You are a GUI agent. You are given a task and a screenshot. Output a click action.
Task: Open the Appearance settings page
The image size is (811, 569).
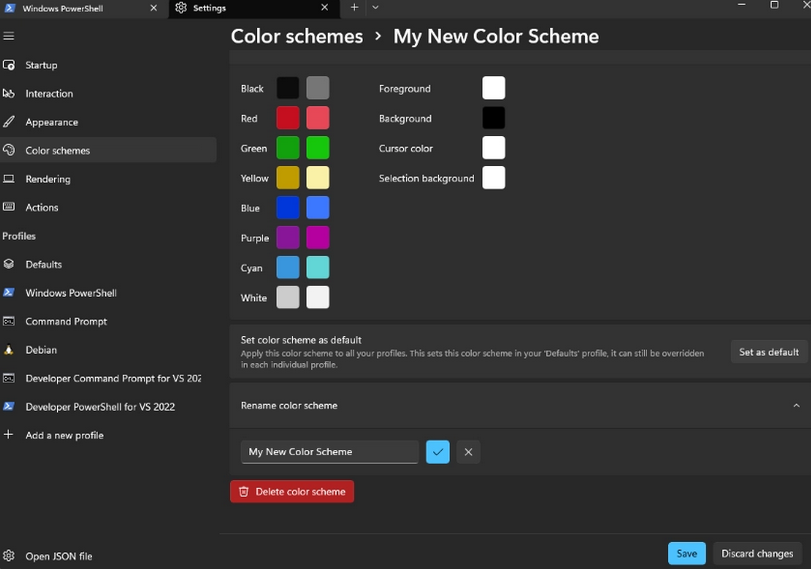(x=108, y=122)
